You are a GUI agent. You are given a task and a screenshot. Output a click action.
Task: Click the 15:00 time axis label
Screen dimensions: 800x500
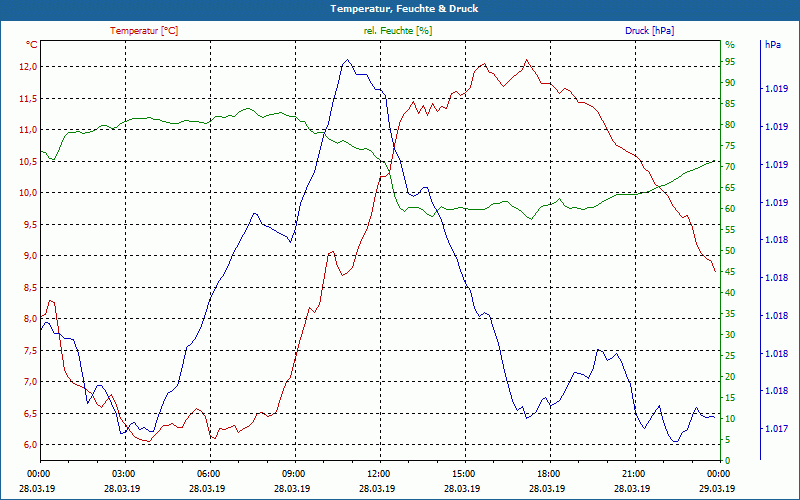(x=463, y=474)
